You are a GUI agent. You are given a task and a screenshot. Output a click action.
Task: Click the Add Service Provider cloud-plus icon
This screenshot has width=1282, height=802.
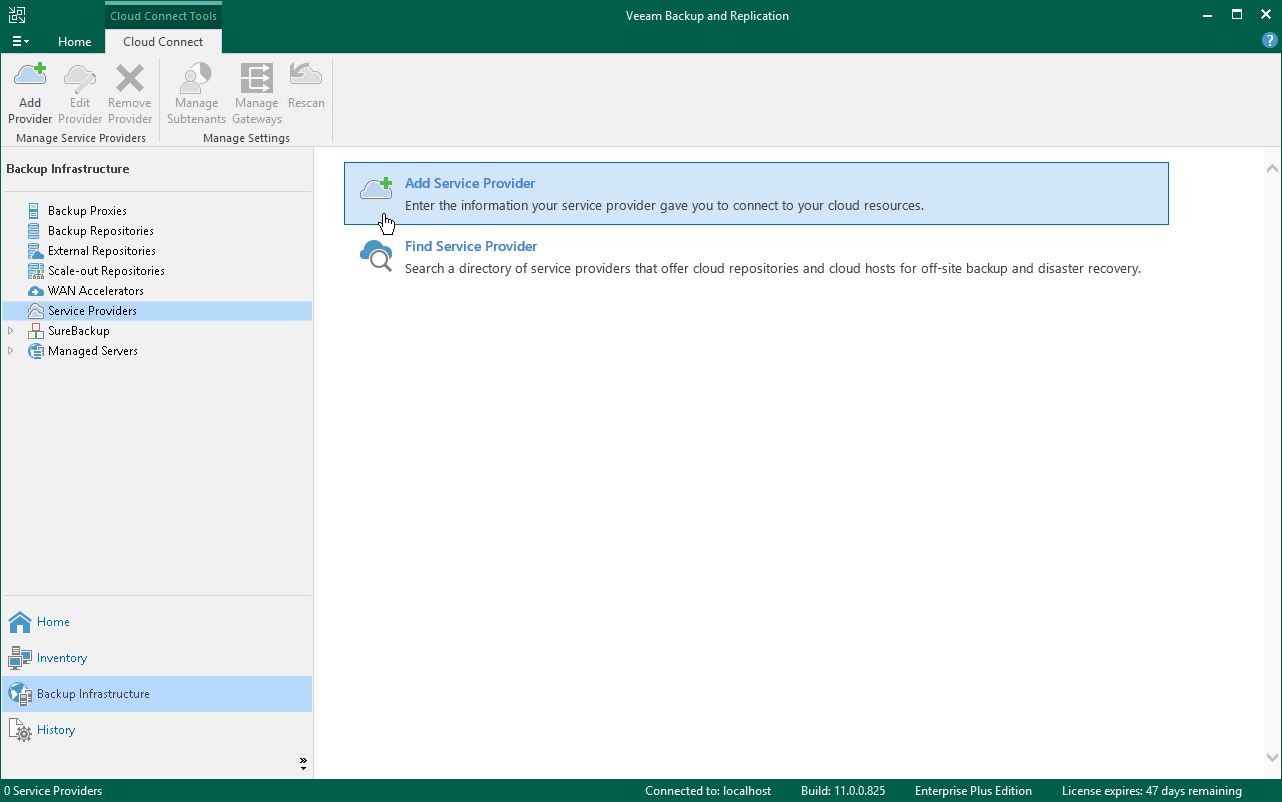coord(376,188)
